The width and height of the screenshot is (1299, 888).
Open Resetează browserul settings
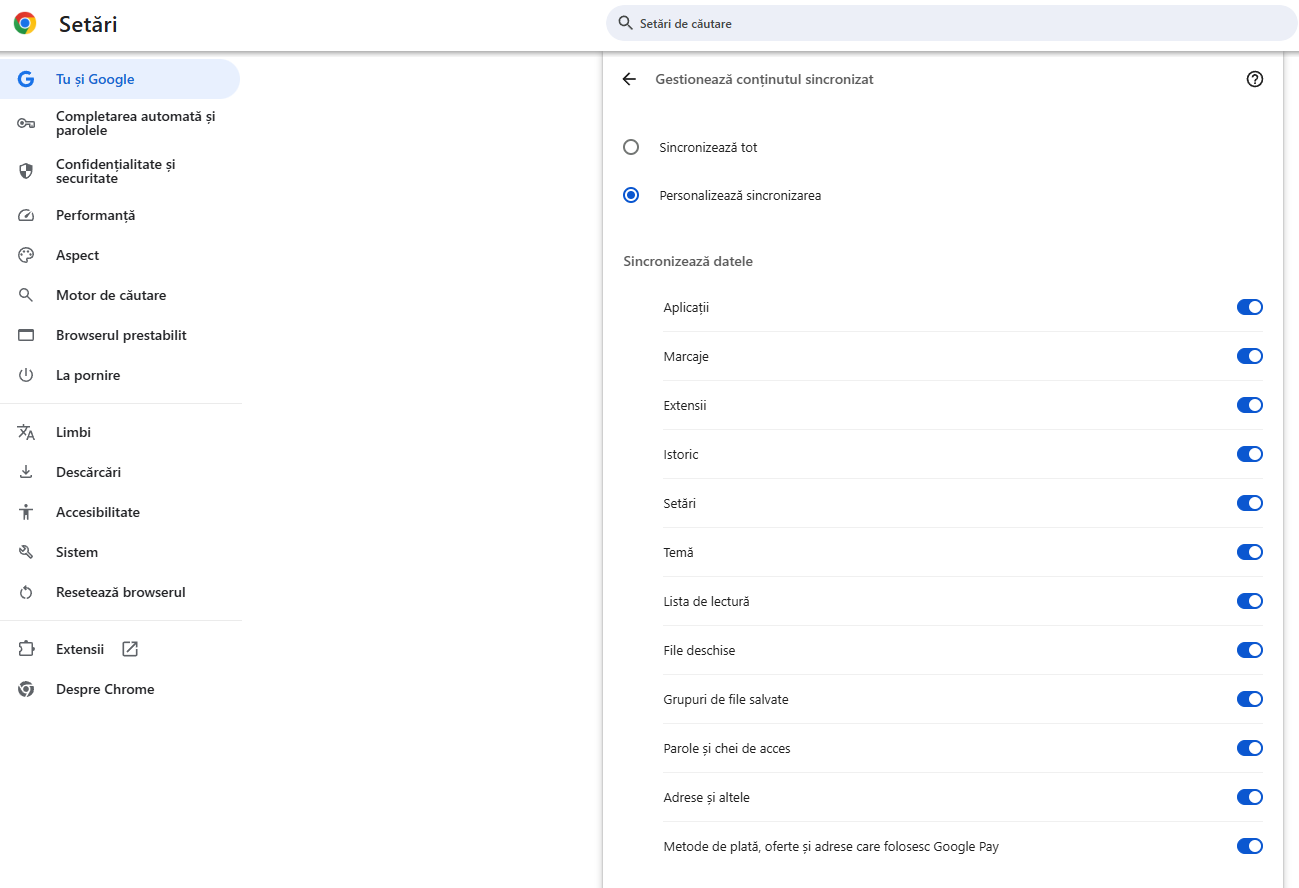pos(120,592)
